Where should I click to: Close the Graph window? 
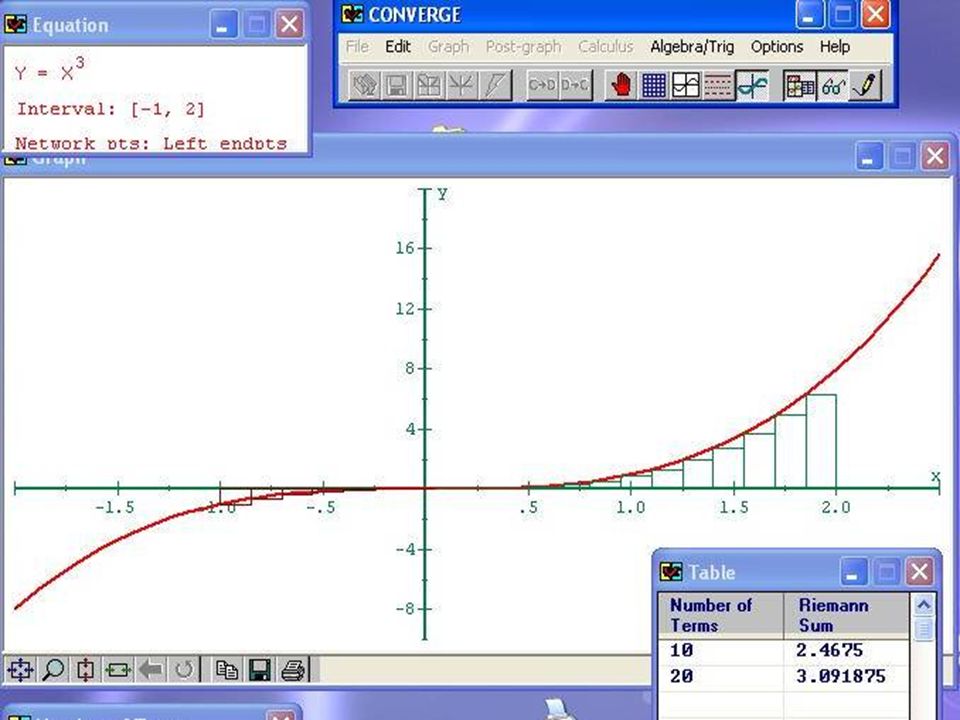935,157
